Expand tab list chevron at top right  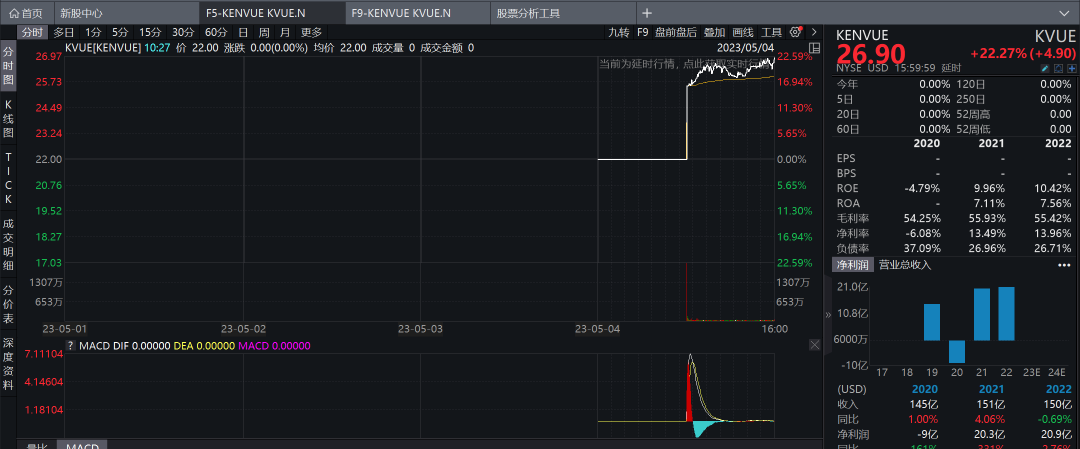(x=1066, y=13)
